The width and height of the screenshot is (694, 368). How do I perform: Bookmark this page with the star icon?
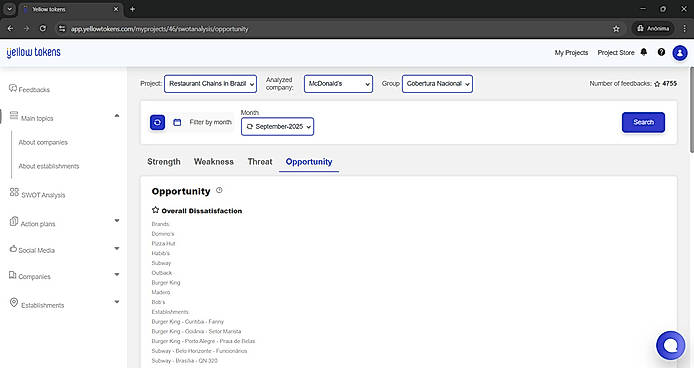coord(616,29)
